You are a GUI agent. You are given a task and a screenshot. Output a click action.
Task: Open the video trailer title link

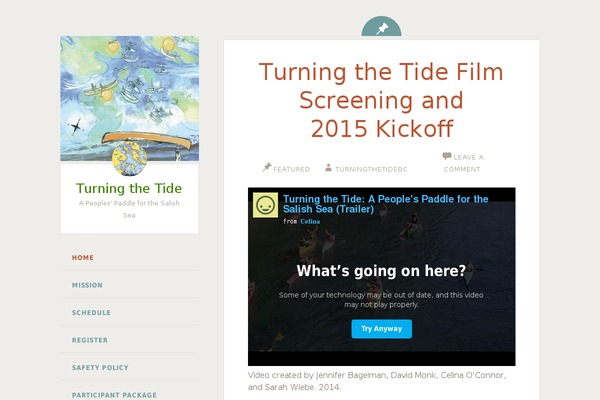[385, 205]
